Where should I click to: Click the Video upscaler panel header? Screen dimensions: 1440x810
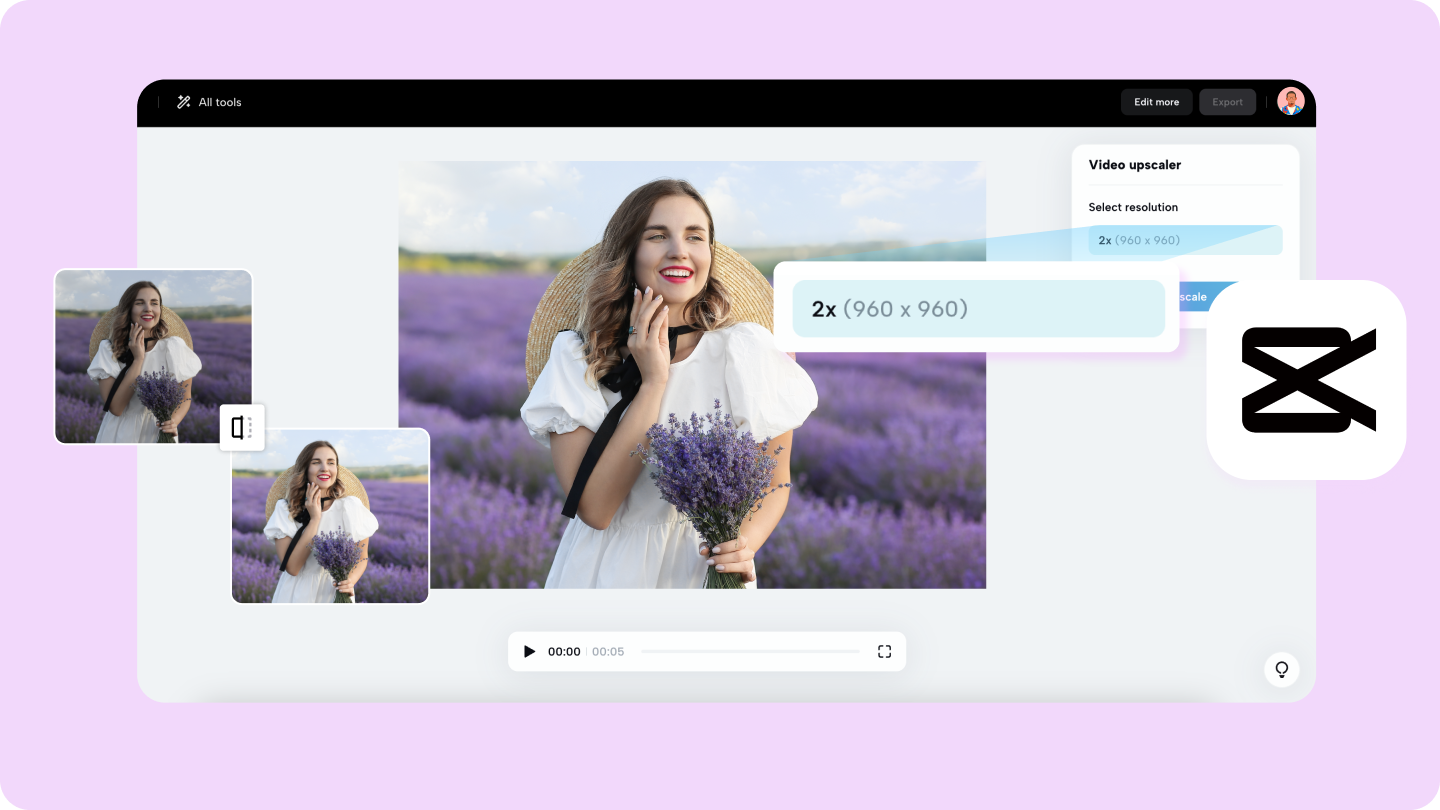pos(1134,164)
